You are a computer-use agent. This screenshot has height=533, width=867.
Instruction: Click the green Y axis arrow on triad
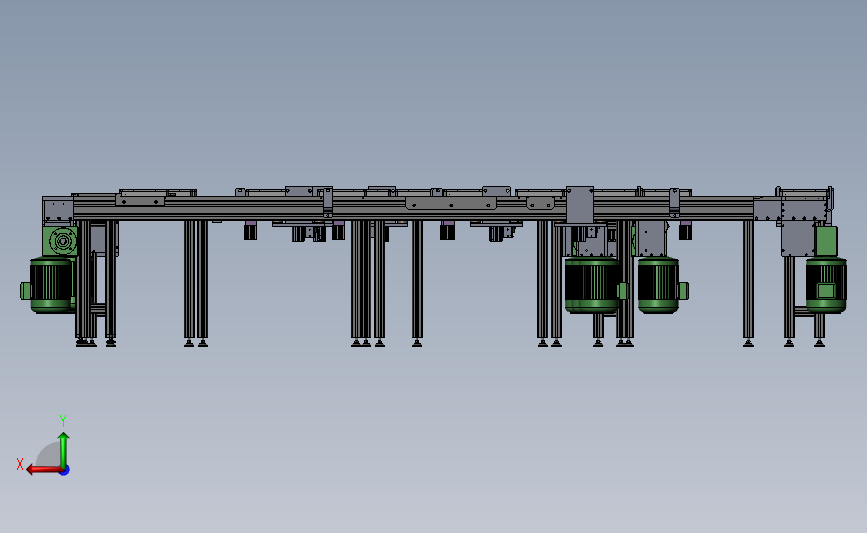64,449
